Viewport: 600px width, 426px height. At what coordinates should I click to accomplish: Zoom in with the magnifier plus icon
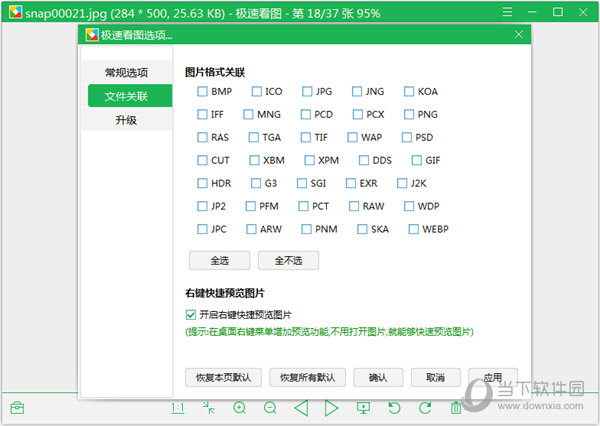pos(240,408)
